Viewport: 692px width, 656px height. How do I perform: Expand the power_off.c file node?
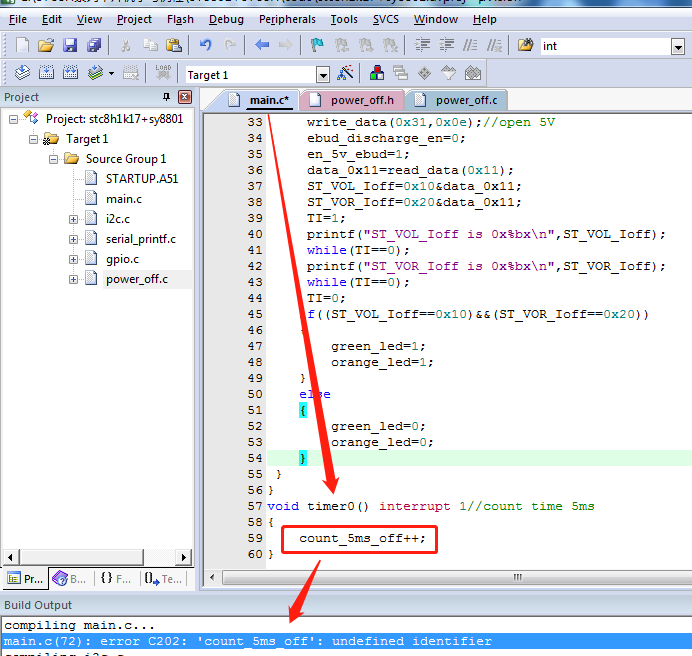click(73, 279)
